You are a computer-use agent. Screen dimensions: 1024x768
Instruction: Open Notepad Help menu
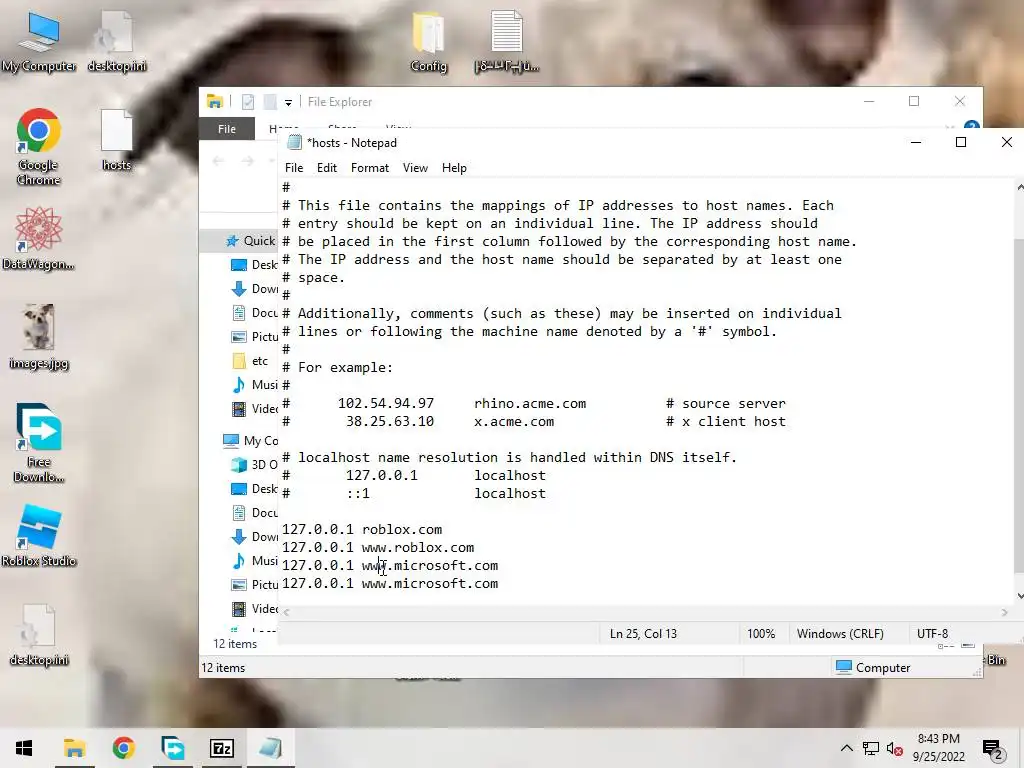click(454, 168)
